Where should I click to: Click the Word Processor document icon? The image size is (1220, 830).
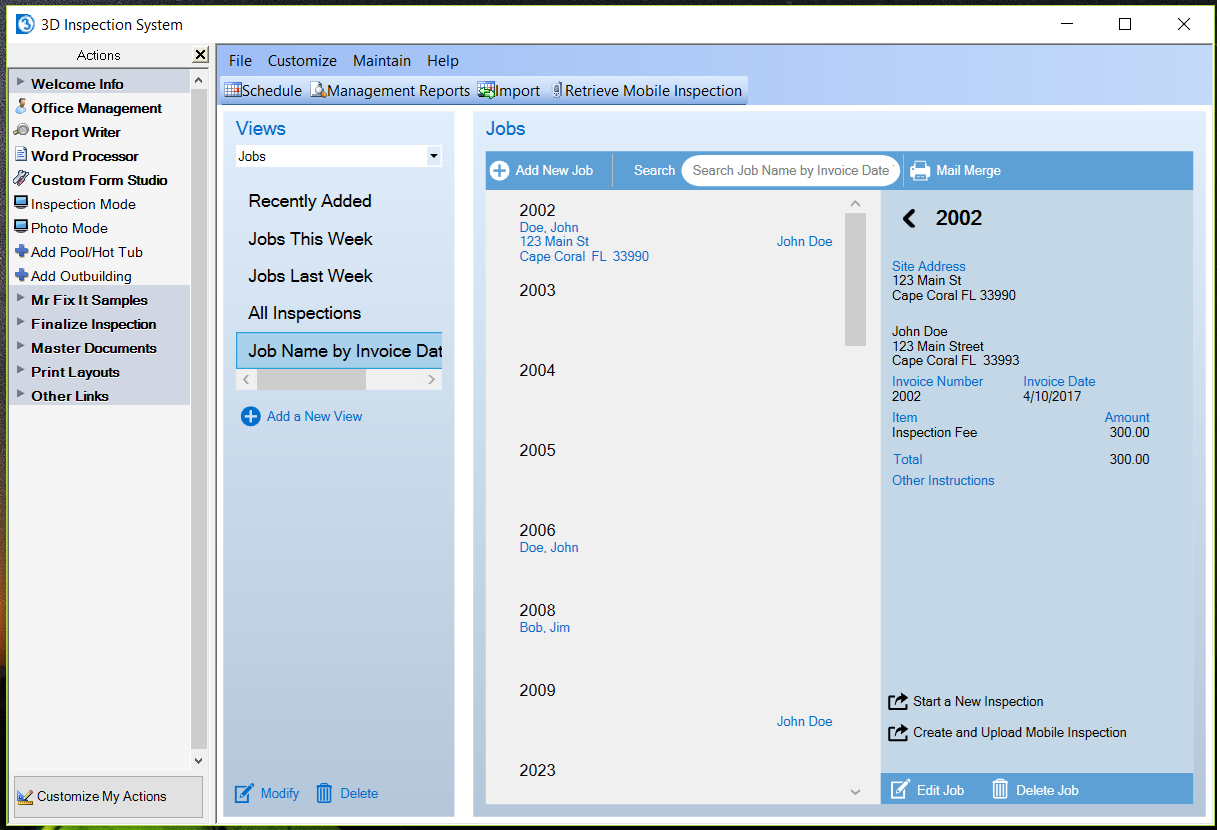[21, 155]
